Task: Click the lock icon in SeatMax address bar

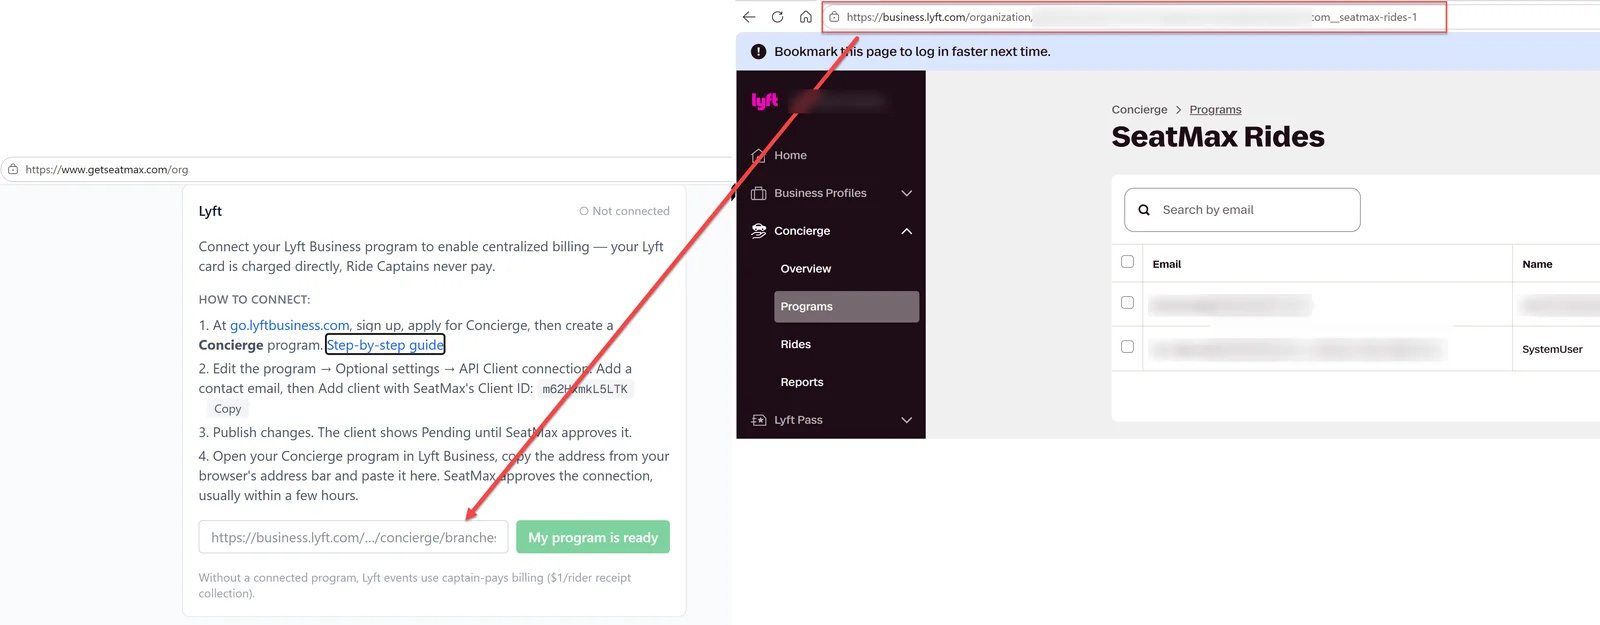Action: coord(13,170)
